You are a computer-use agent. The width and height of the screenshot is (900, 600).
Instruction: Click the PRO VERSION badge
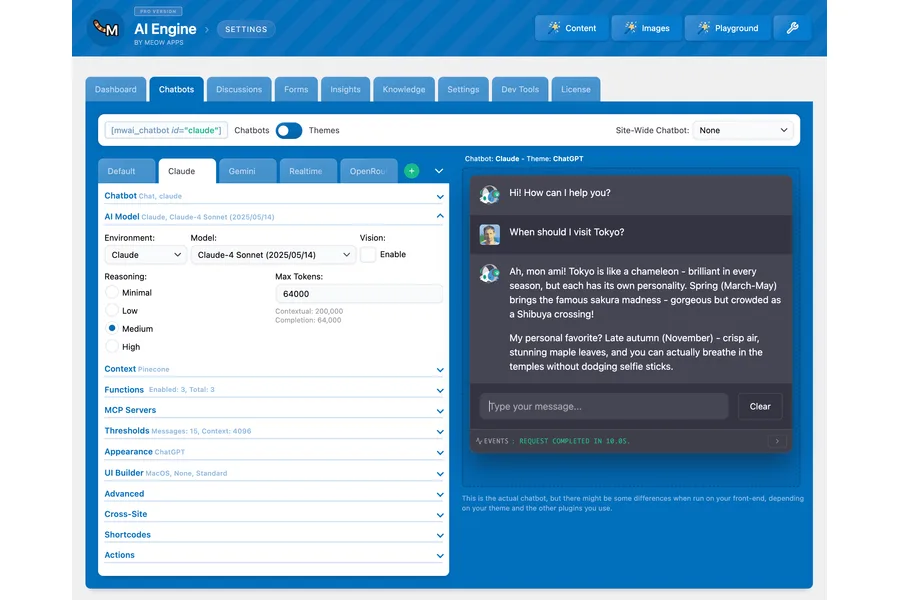158,11
